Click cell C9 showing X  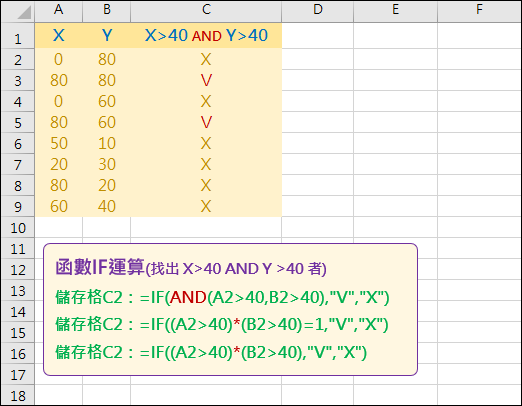point(206,206)
